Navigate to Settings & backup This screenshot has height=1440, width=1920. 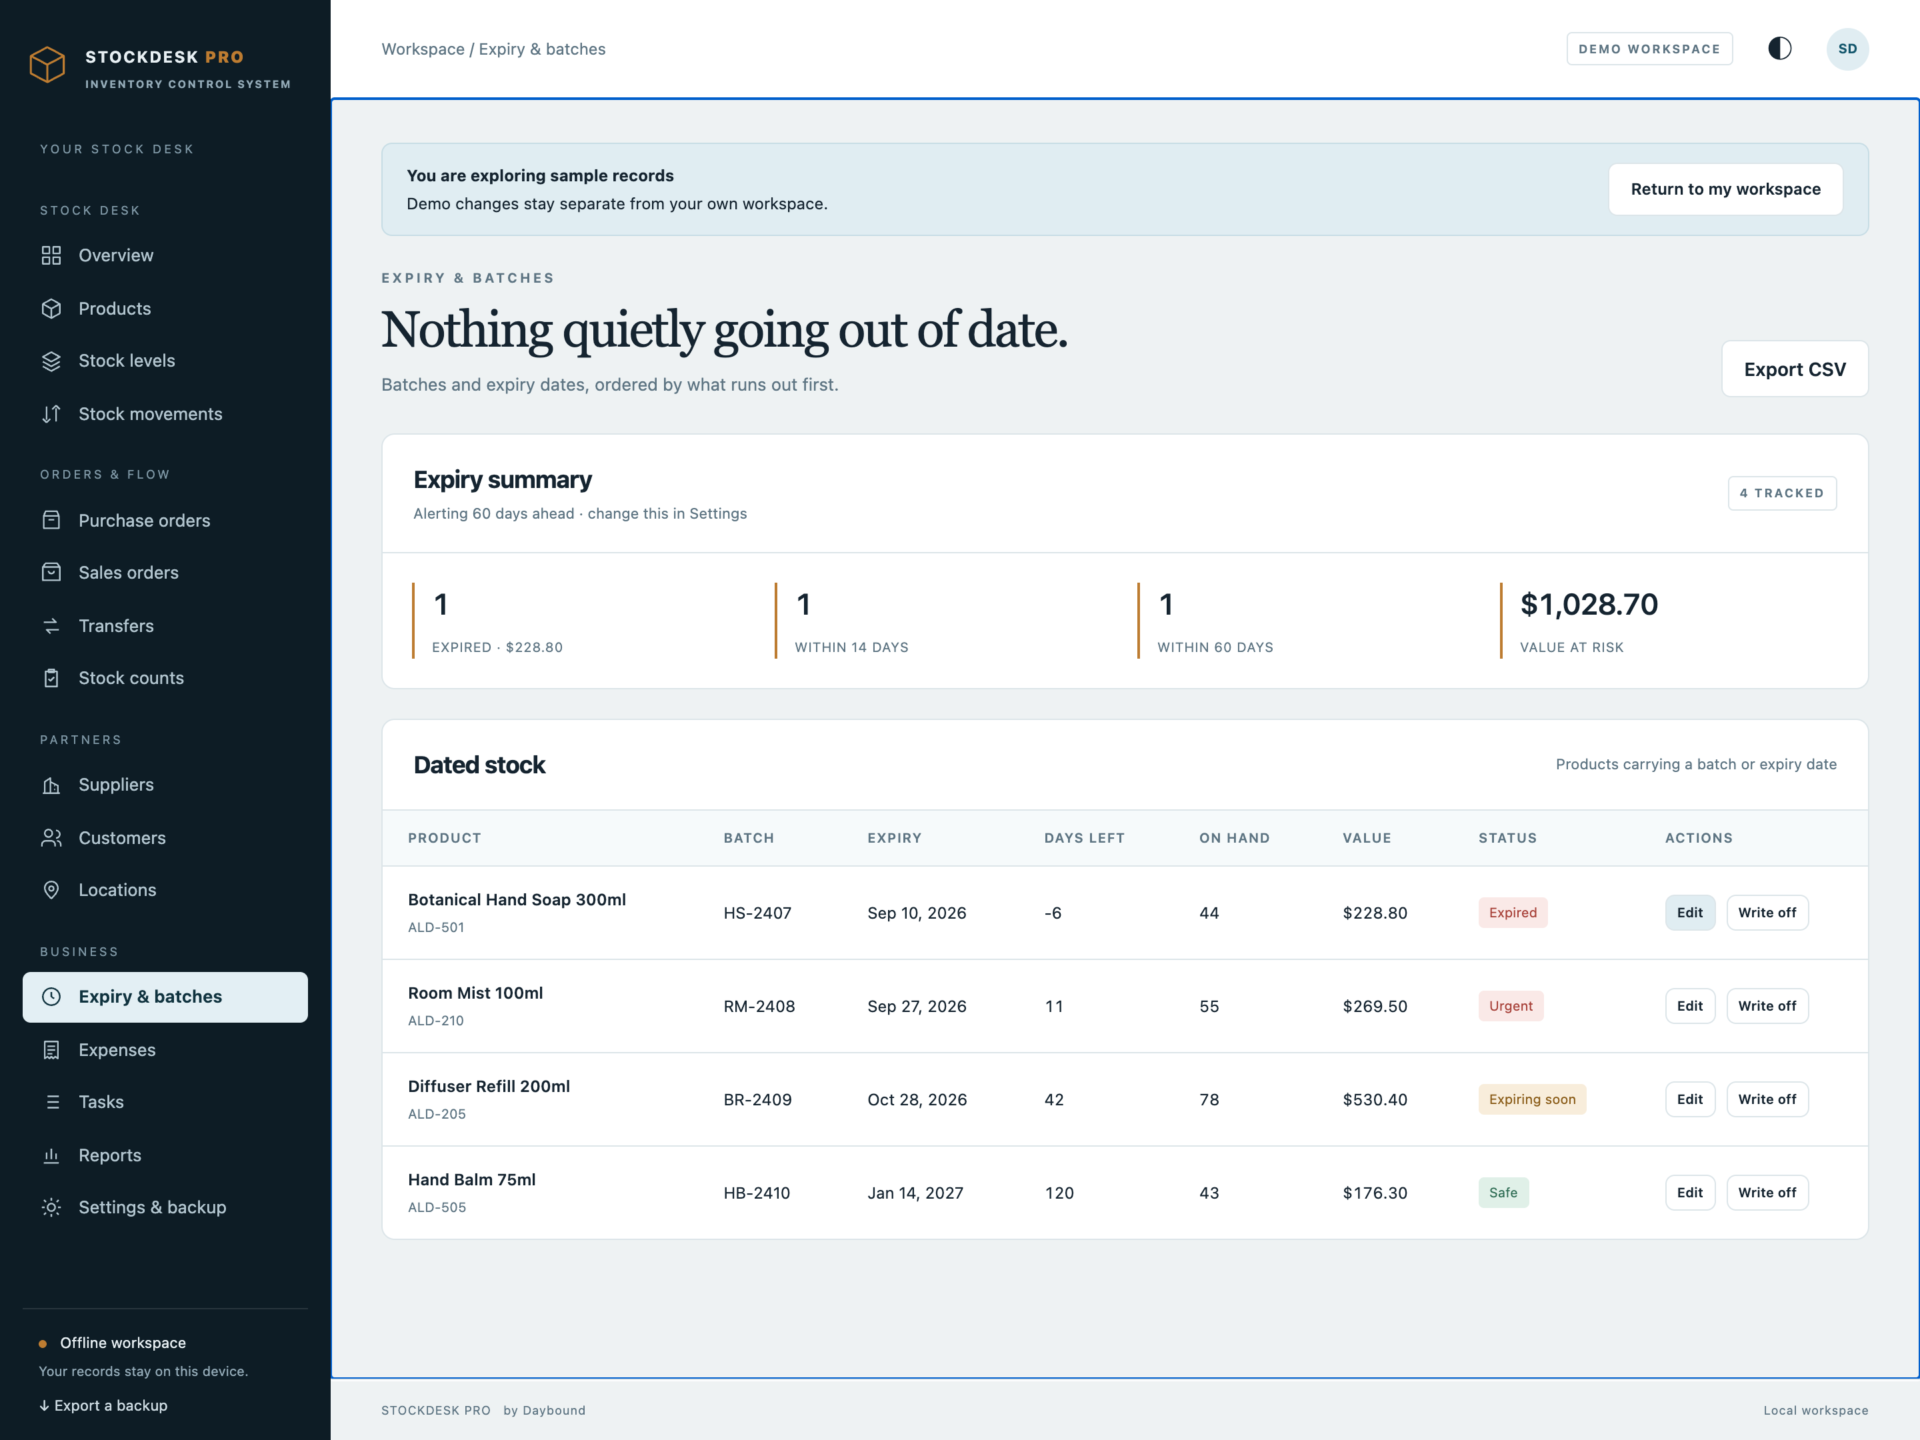click(x=165, y=1207)
